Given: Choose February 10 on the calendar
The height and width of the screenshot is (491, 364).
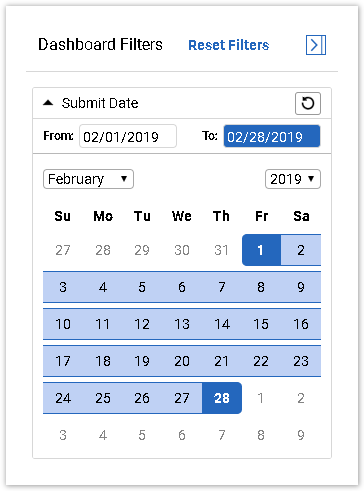Looking at the screenshot, I should coord(63,324).
